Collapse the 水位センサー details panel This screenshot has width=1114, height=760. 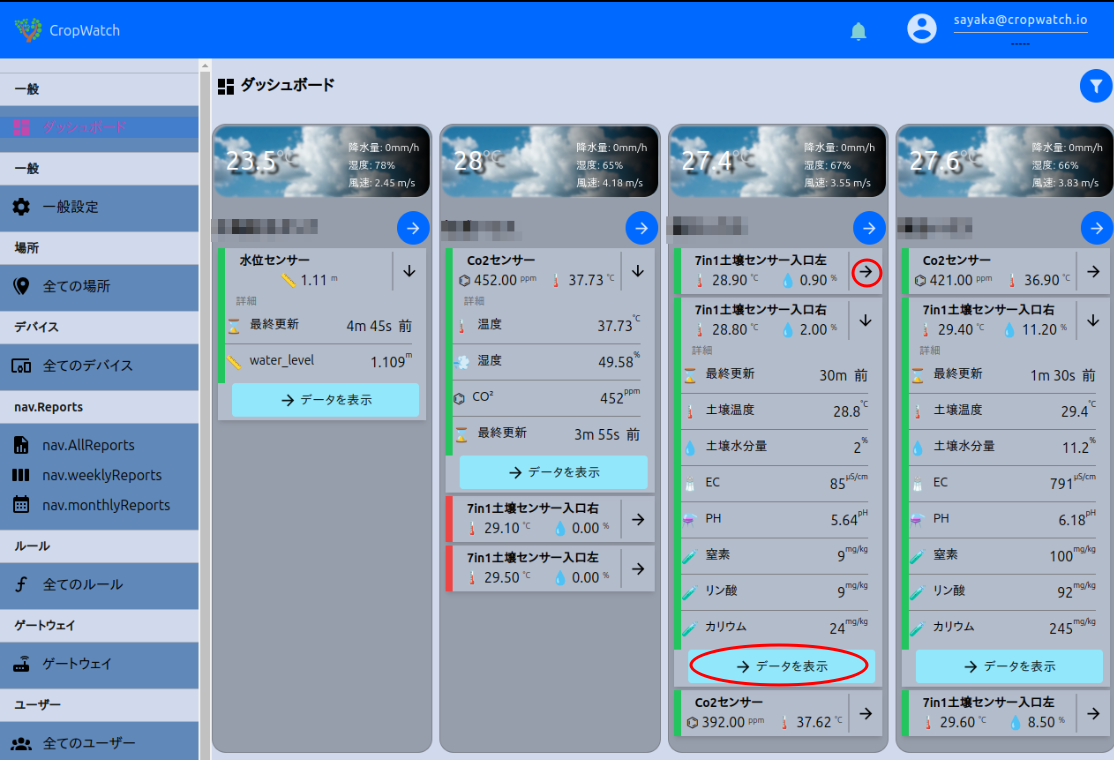(409, 271)
